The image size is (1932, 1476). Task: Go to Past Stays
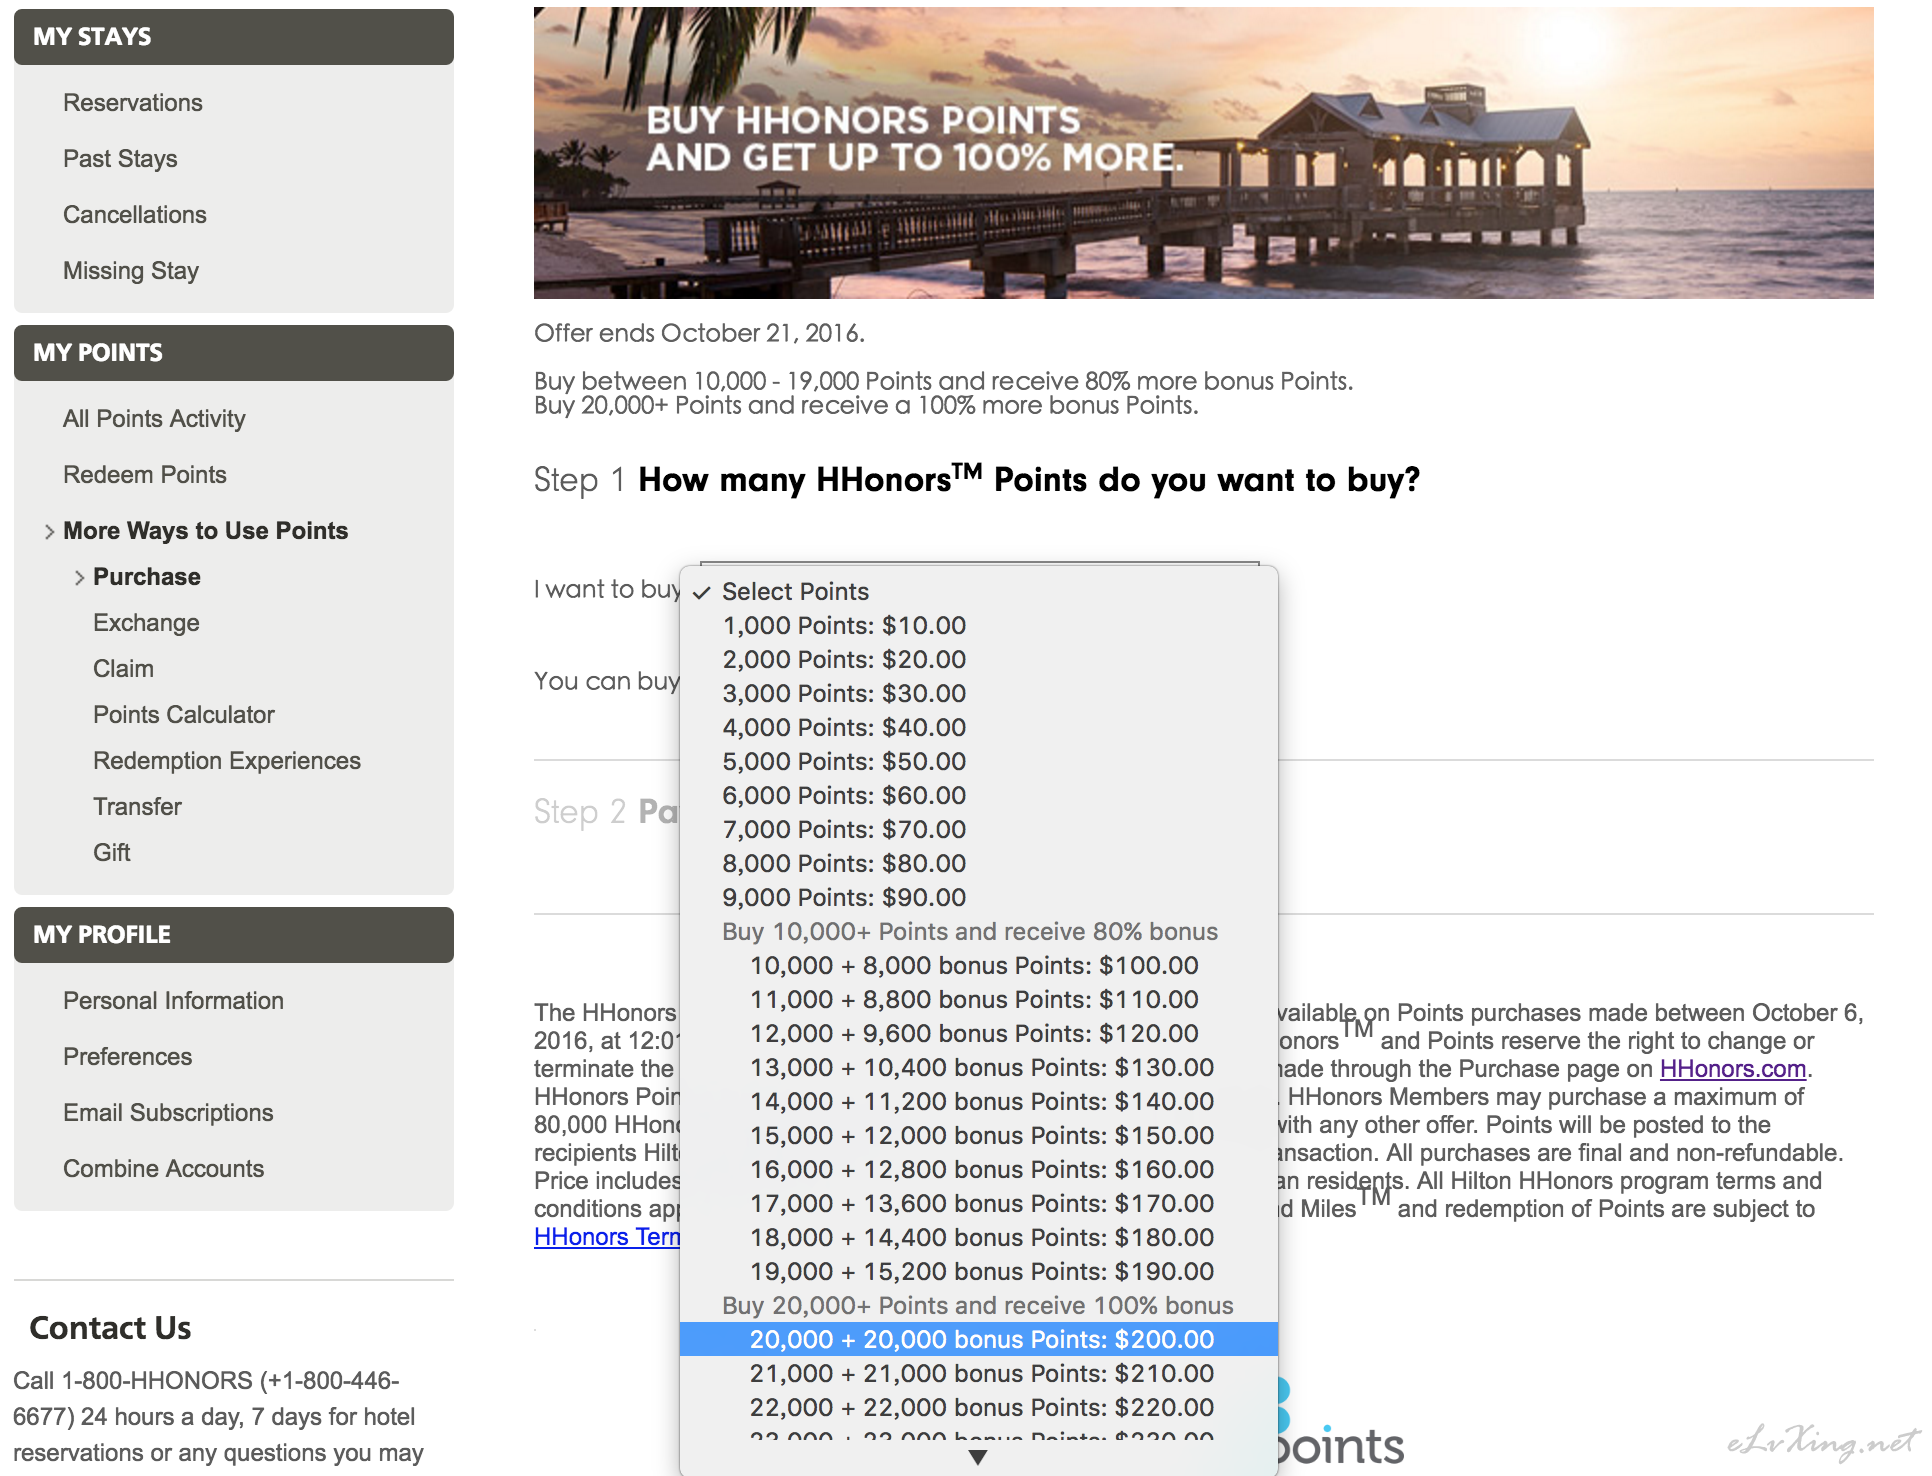pyautogui.click(x=120, y=159)
